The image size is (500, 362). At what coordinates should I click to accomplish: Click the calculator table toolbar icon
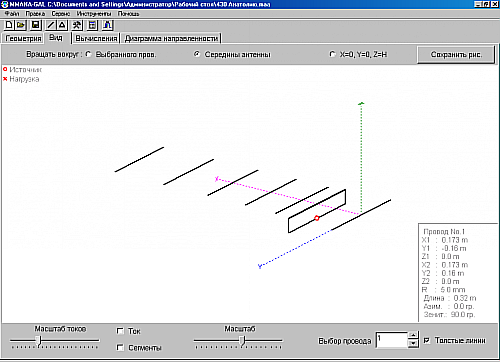(92, 25)
